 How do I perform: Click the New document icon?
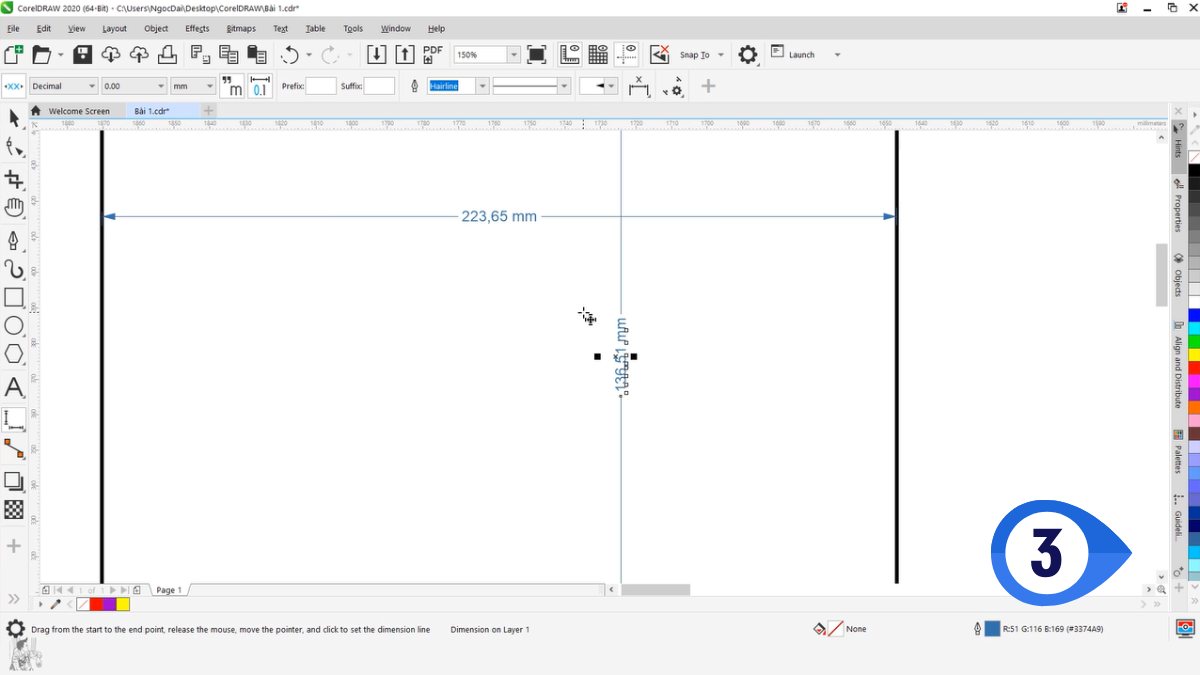pos(14,54)
